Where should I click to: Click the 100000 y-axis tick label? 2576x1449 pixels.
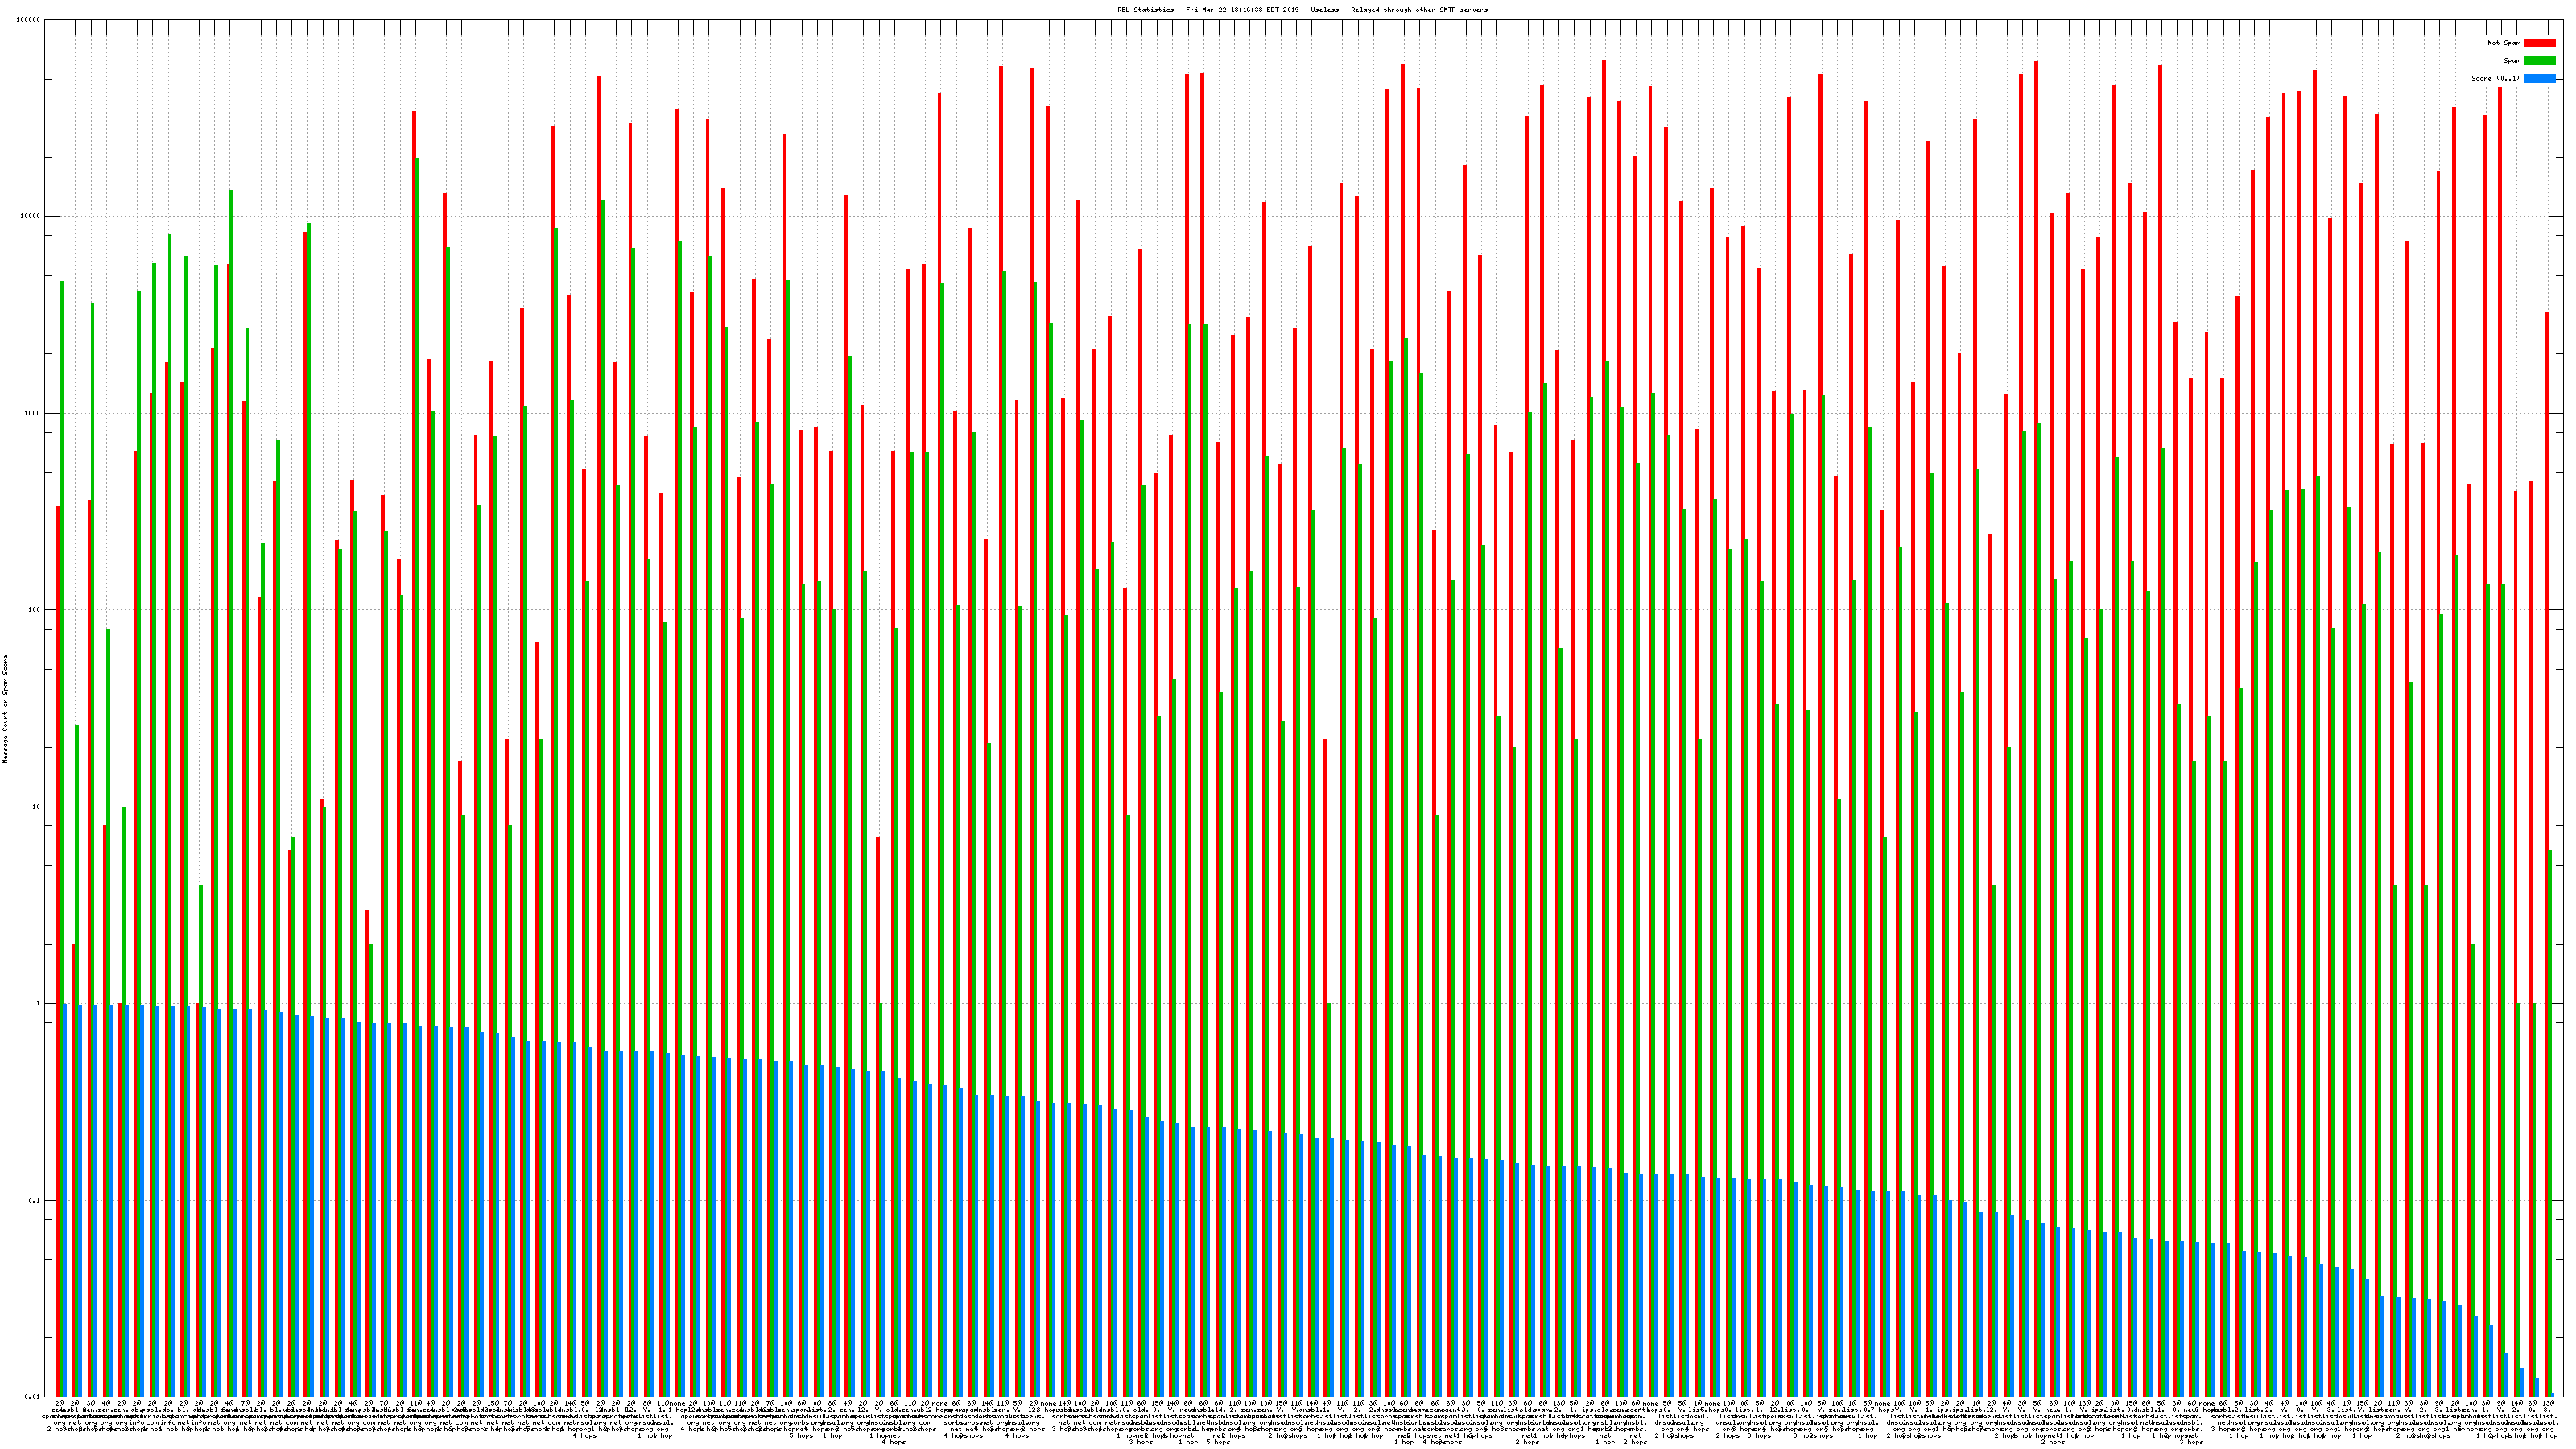click(30, 20)
